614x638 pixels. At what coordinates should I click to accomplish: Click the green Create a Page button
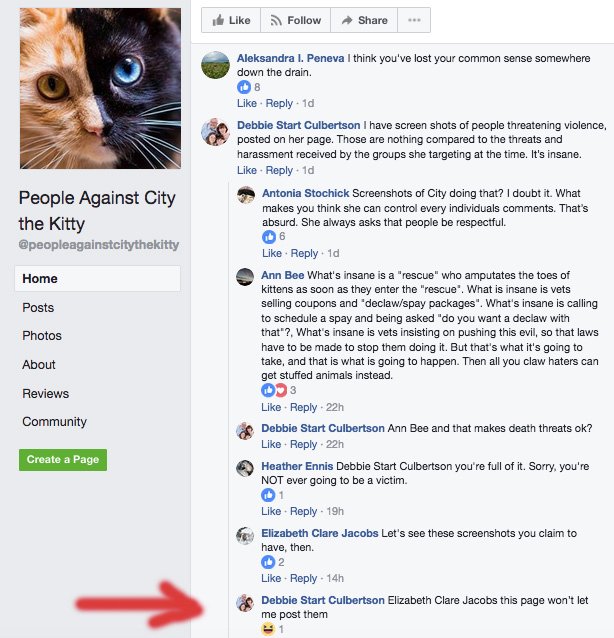62,460
